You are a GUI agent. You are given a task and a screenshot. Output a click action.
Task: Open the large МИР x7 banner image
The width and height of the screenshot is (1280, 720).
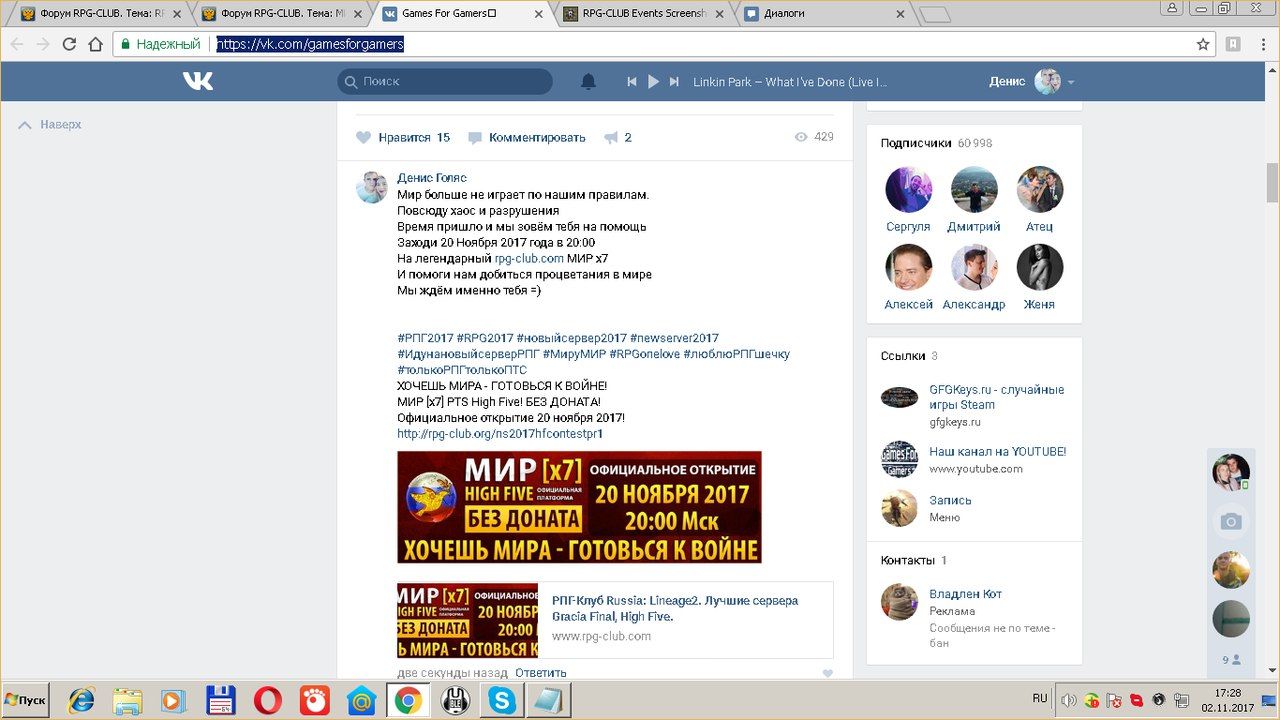pyautogui.click(x=579, y=507)
